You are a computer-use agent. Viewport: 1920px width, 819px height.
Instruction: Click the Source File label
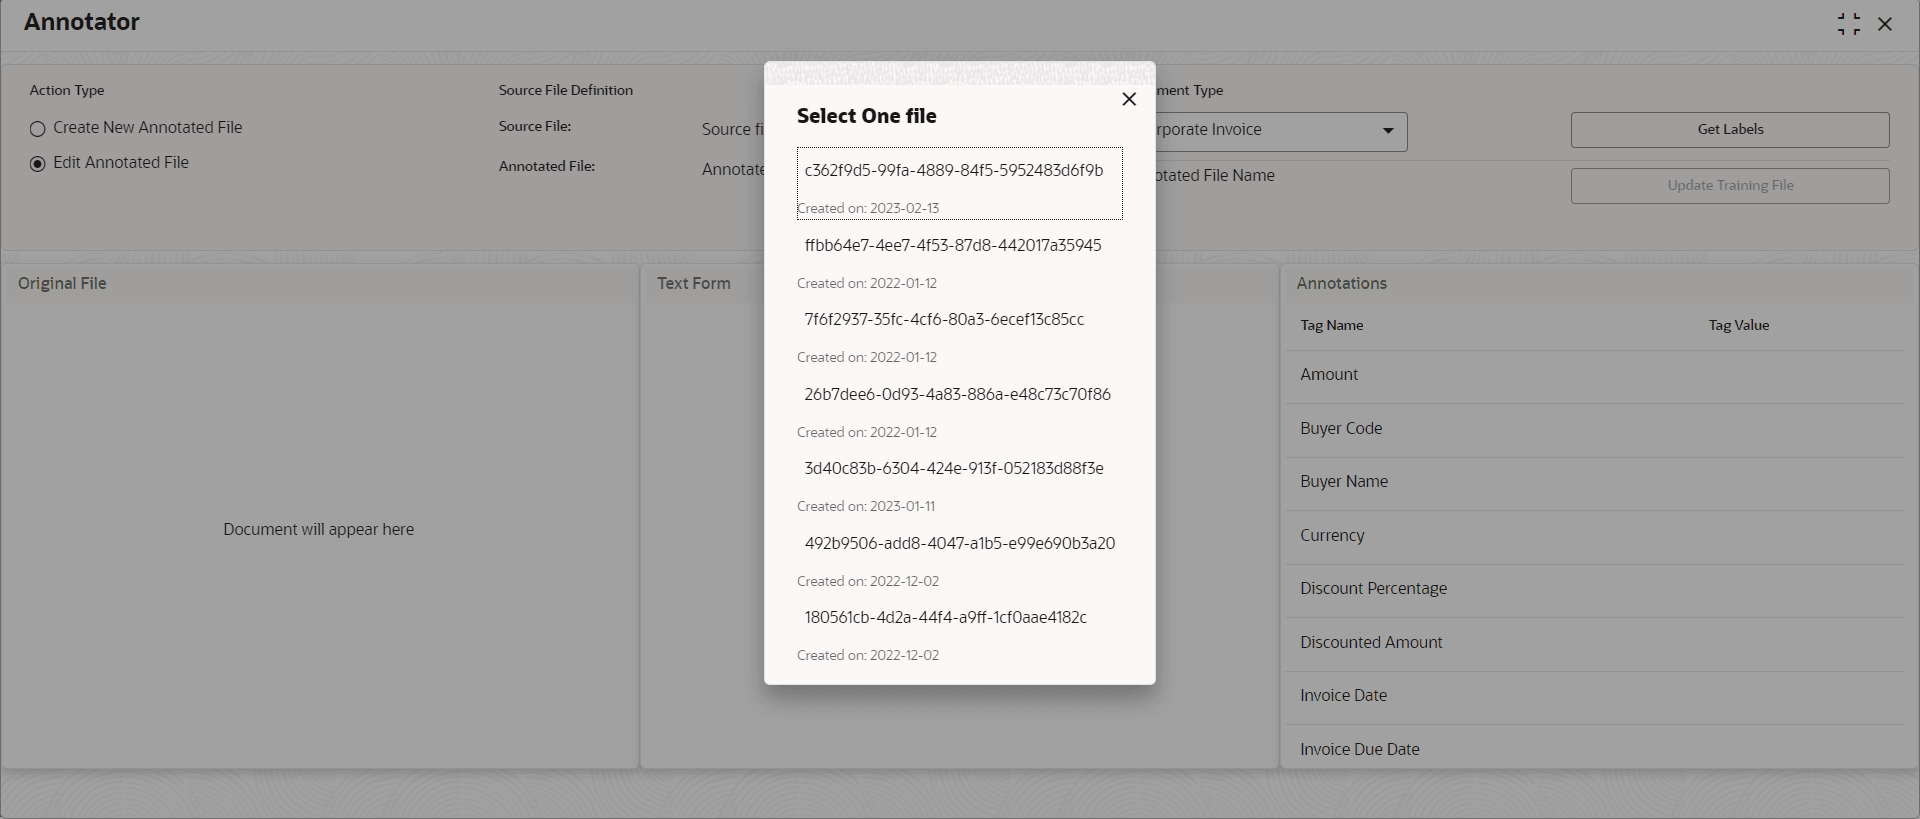[535, 127]
